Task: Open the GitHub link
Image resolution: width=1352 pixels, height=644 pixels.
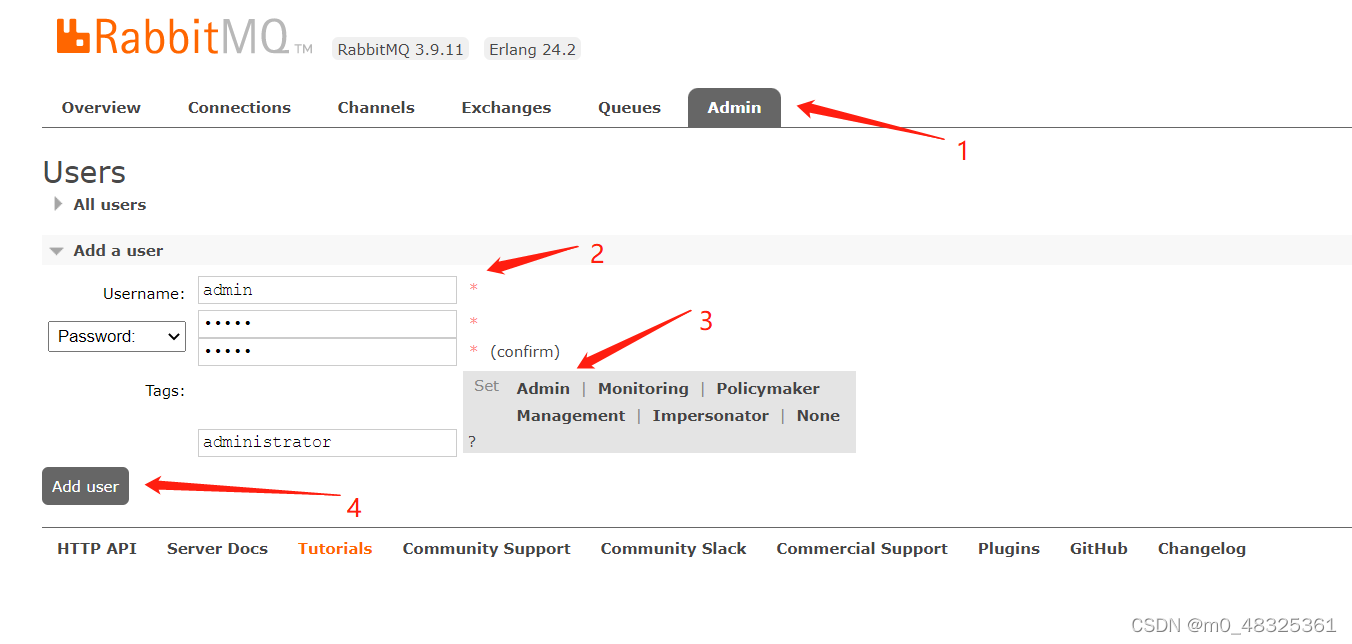Action: click(x=1098, y=548)
